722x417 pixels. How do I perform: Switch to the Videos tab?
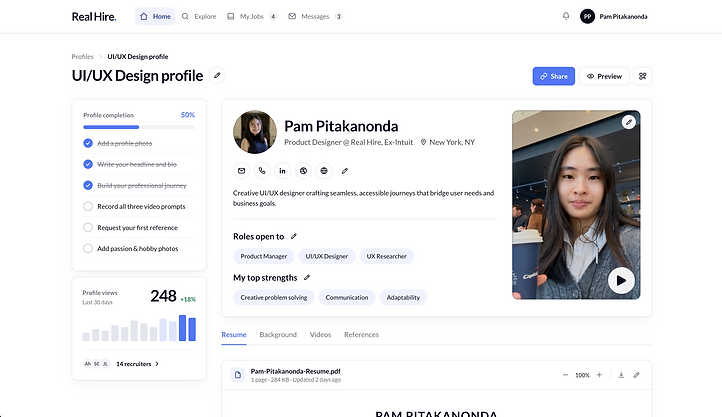(320, 335)
